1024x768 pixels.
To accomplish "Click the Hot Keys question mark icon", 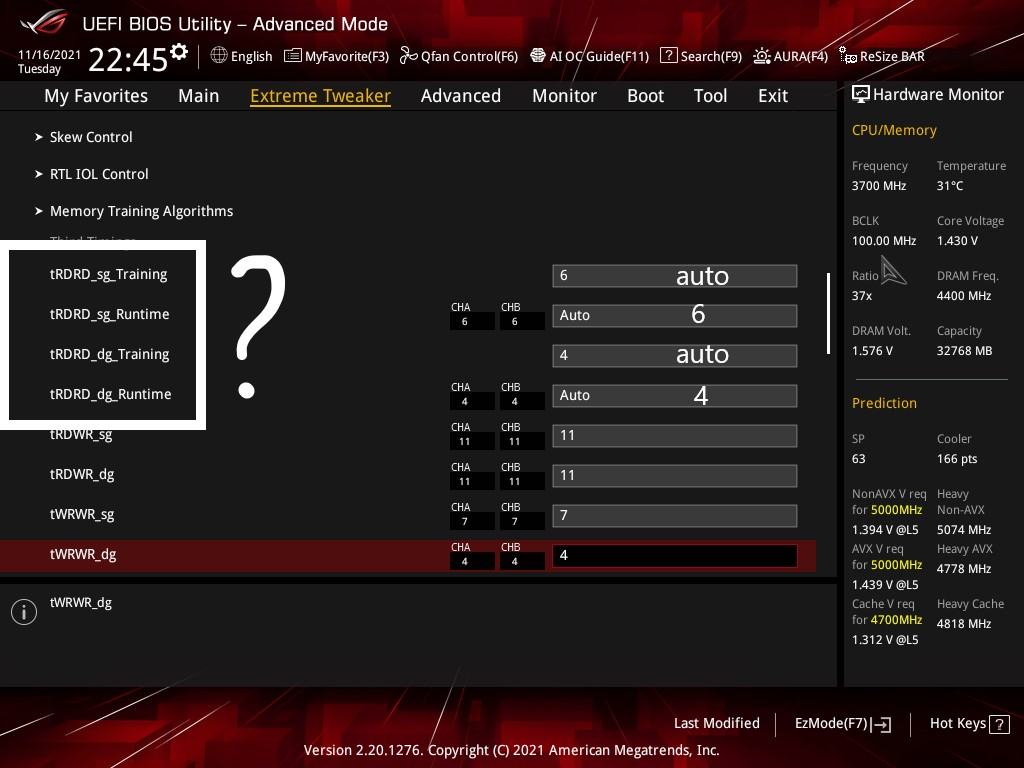I will (x=999, y=724).
